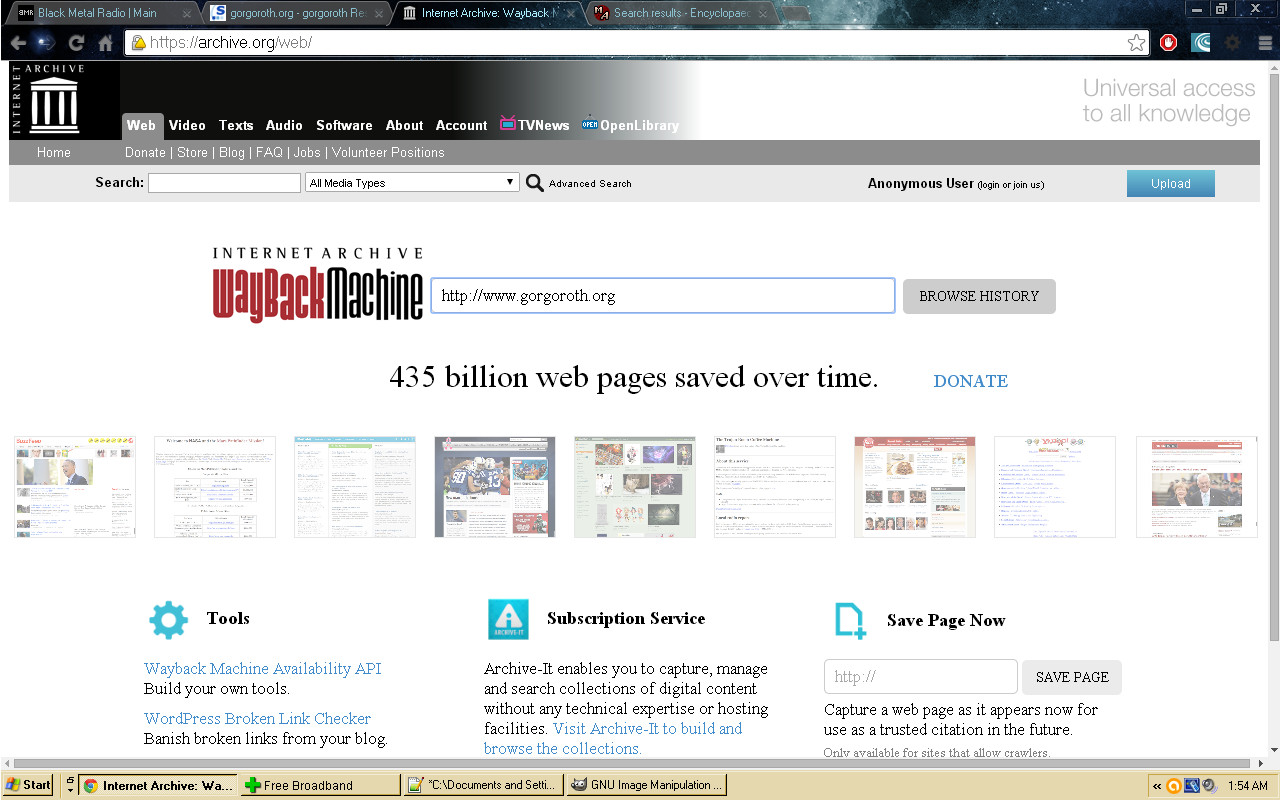1280x800 pixels.
Task: Click the Wayback URL input field
Action: tap(662, 296)
